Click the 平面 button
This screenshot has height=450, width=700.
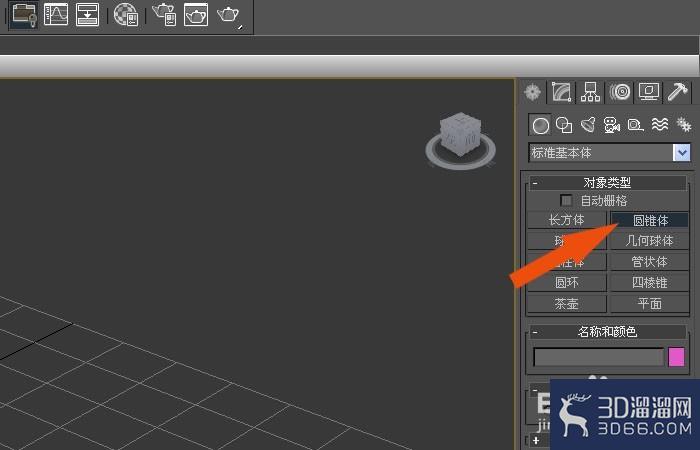point(650,304)
